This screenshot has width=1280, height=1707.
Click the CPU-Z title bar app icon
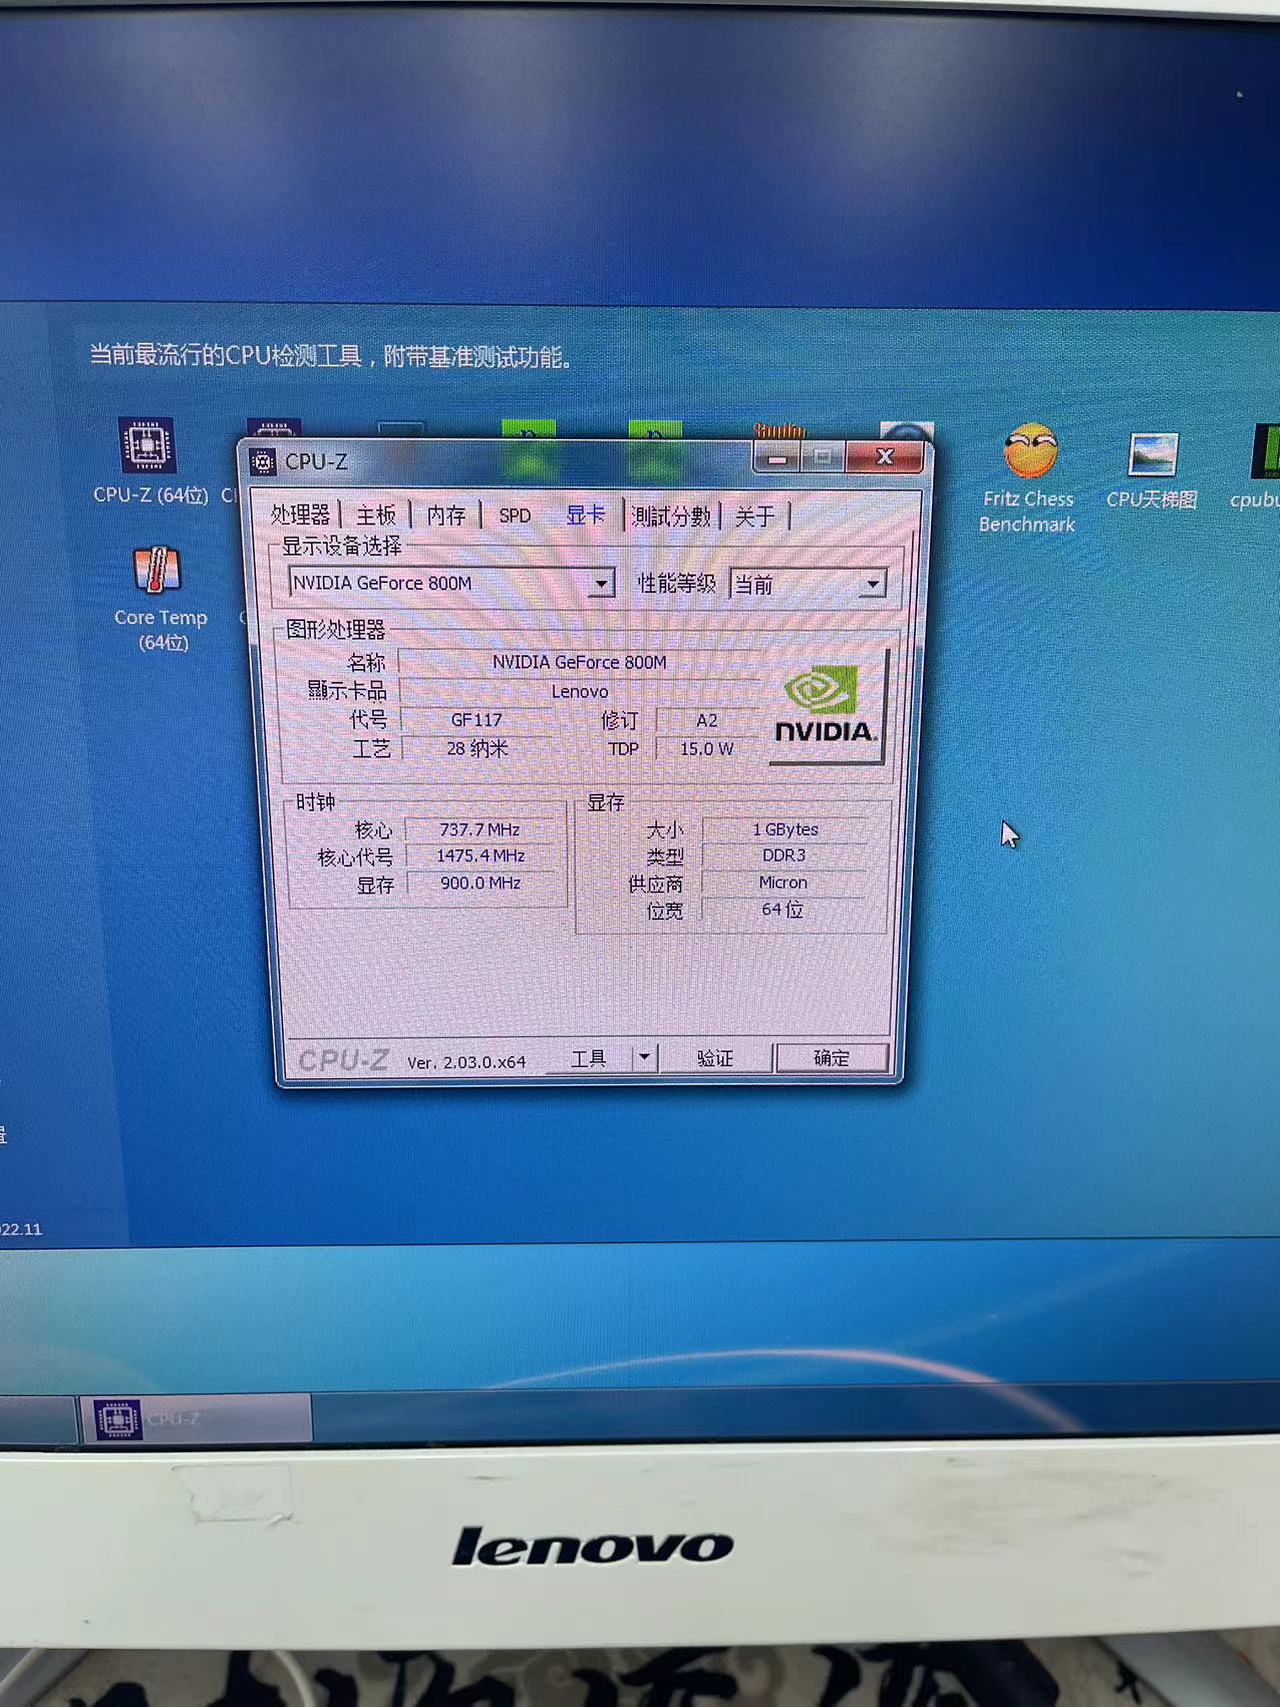tap(263, 462)
